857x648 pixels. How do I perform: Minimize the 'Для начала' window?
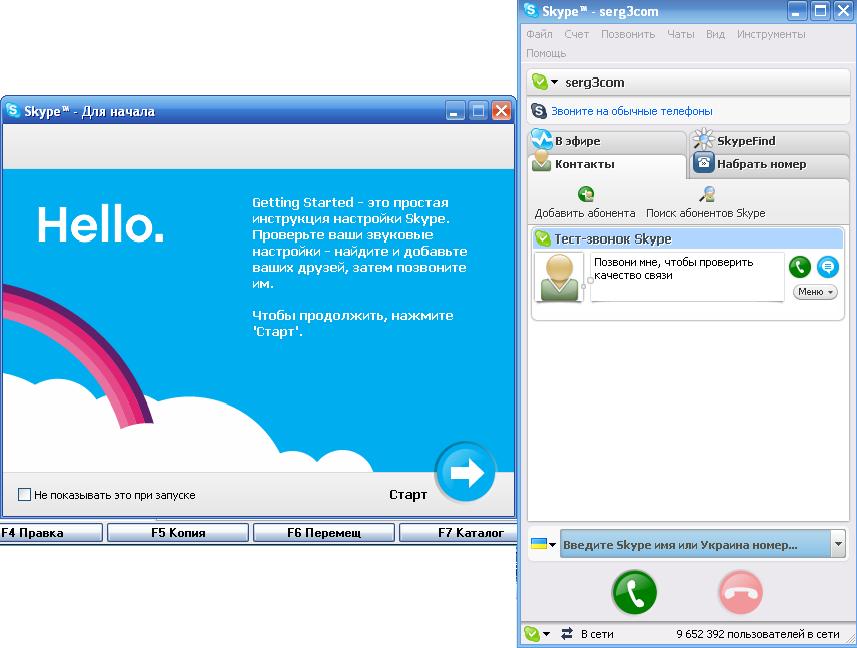[x=454, y=111]
